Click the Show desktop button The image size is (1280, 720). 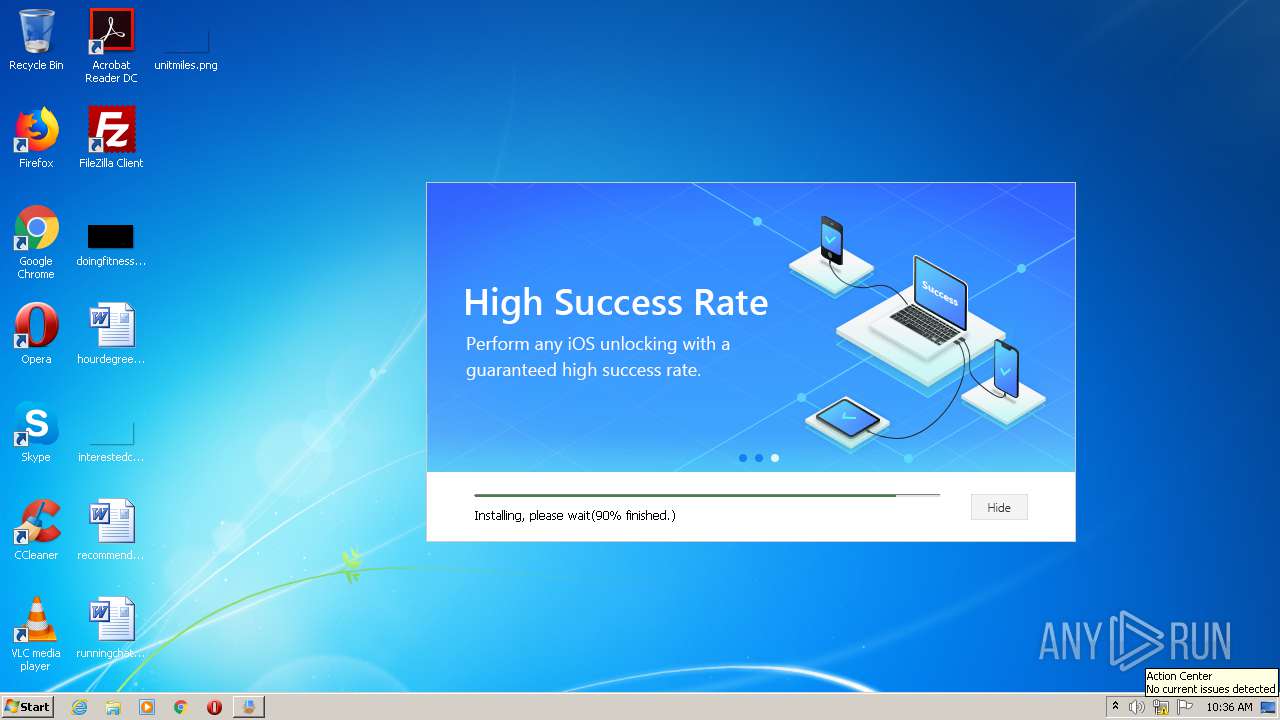point(1270,707)
